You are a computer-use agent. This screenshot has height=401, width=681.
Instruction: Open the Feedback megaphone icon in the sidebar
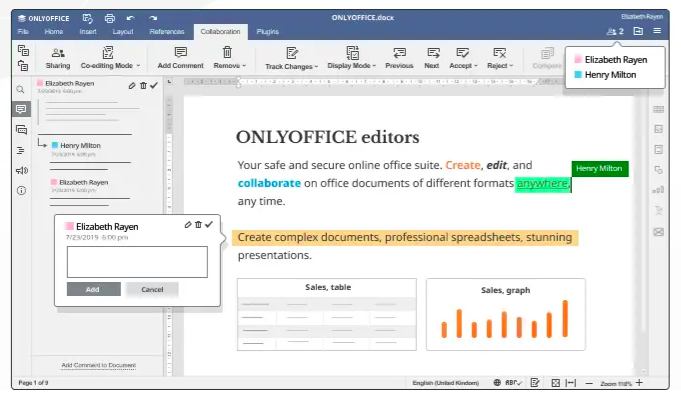[21, 170]
